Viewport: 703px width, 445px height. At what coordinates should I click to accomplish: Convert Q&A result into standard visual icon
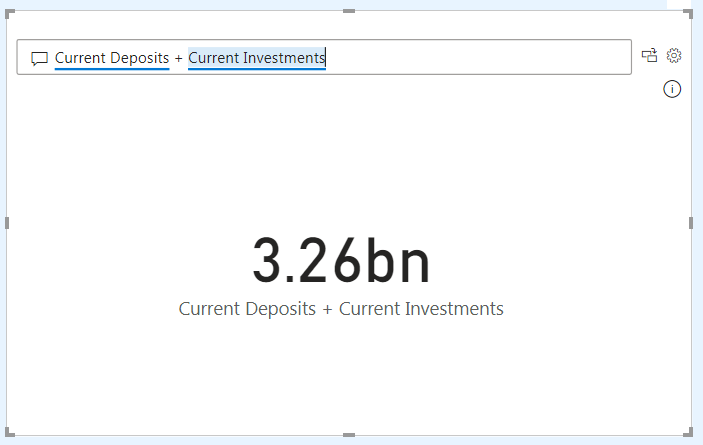tap(649, 55)
